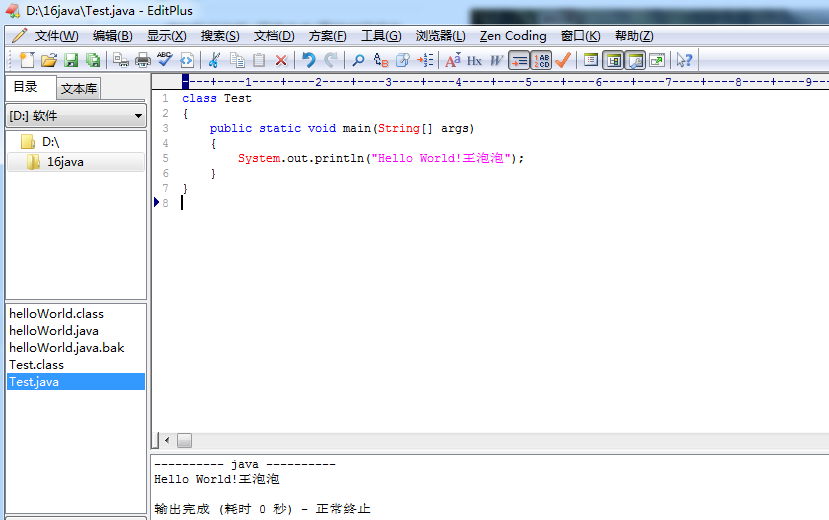Select helloWorld.class in file list
Image resolution: width=829 pixels, height=520 pixels.
[x=57, y=314]
